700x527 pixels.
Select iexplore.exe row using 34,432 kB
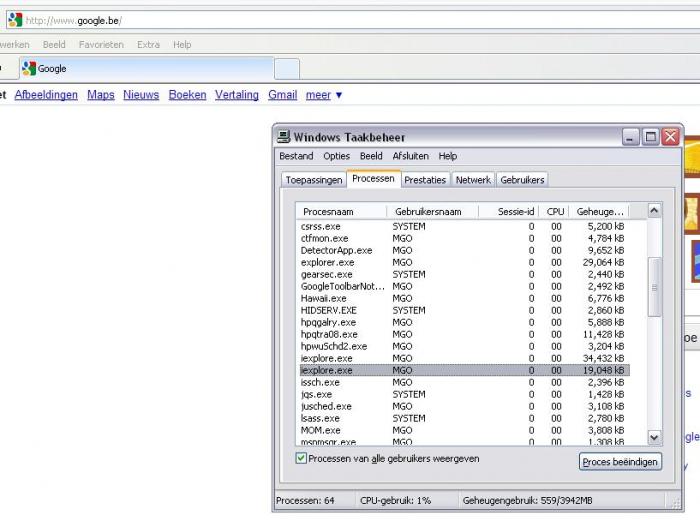point(465,359)
